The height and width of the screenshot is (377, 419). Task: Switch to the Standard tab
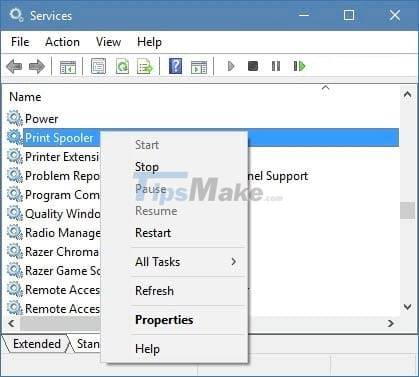[88, 344]
